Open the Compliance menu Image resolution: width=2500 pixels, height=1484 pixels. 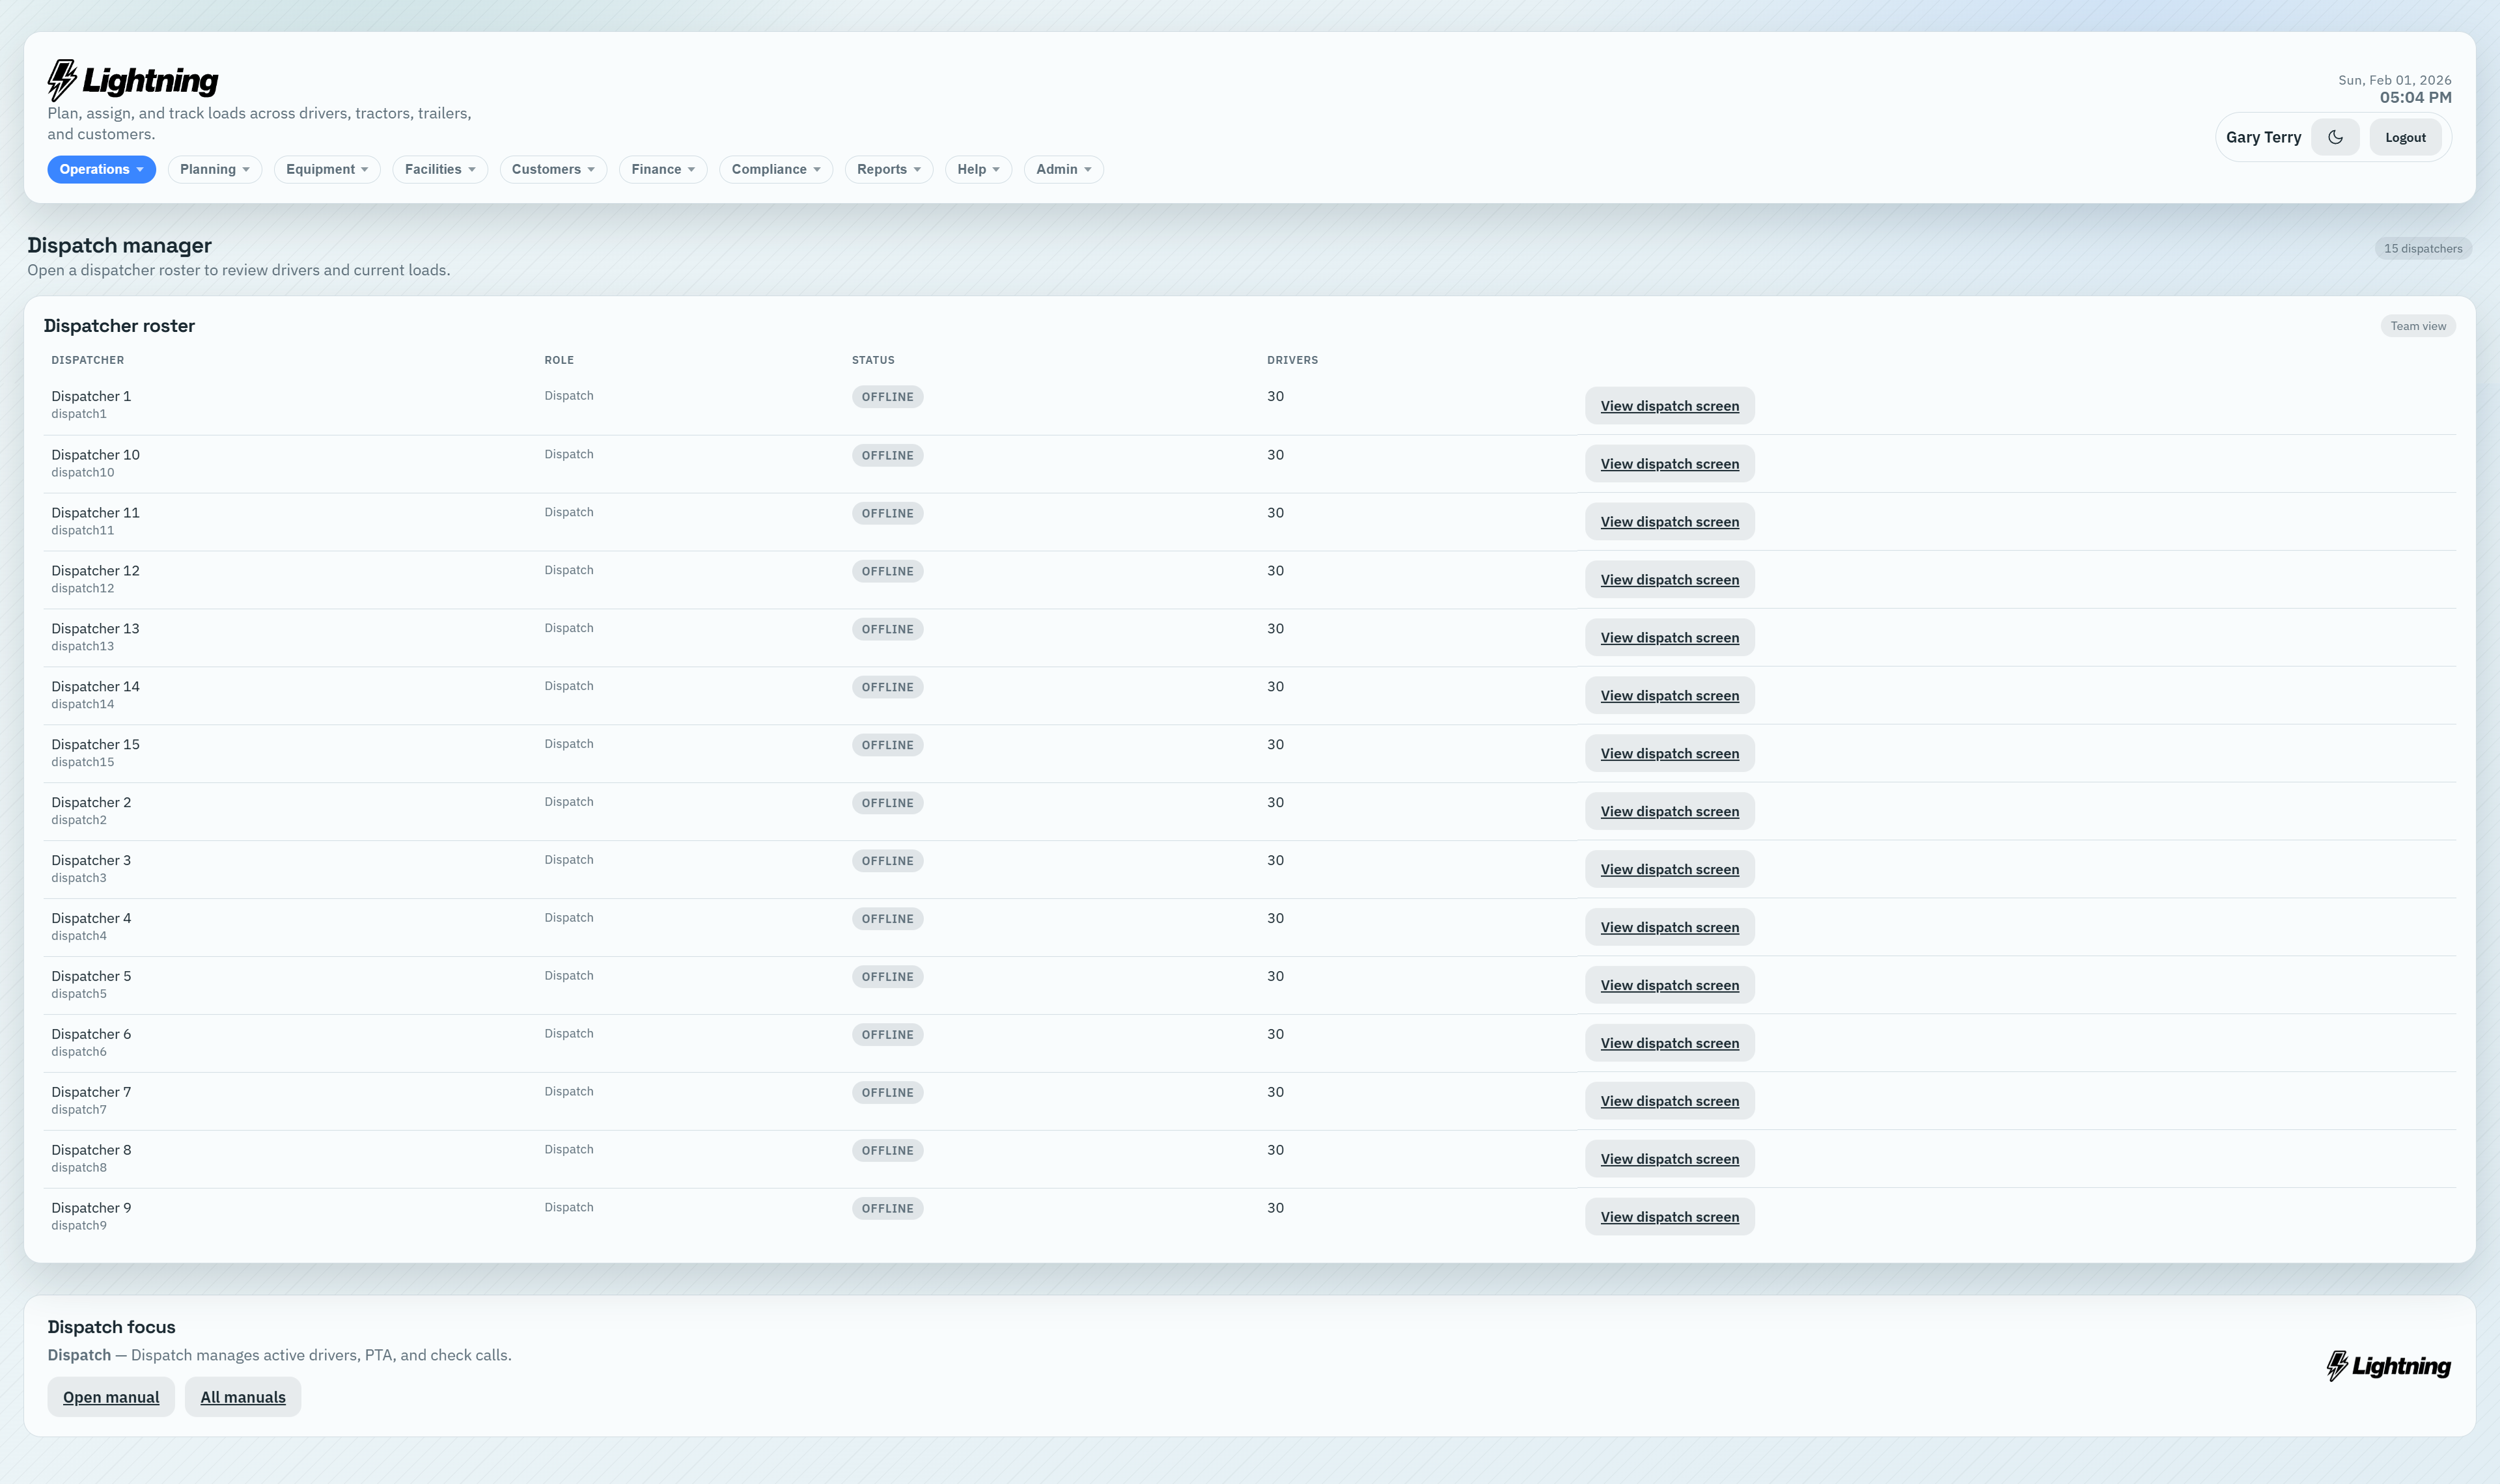[x=775, y=169]
